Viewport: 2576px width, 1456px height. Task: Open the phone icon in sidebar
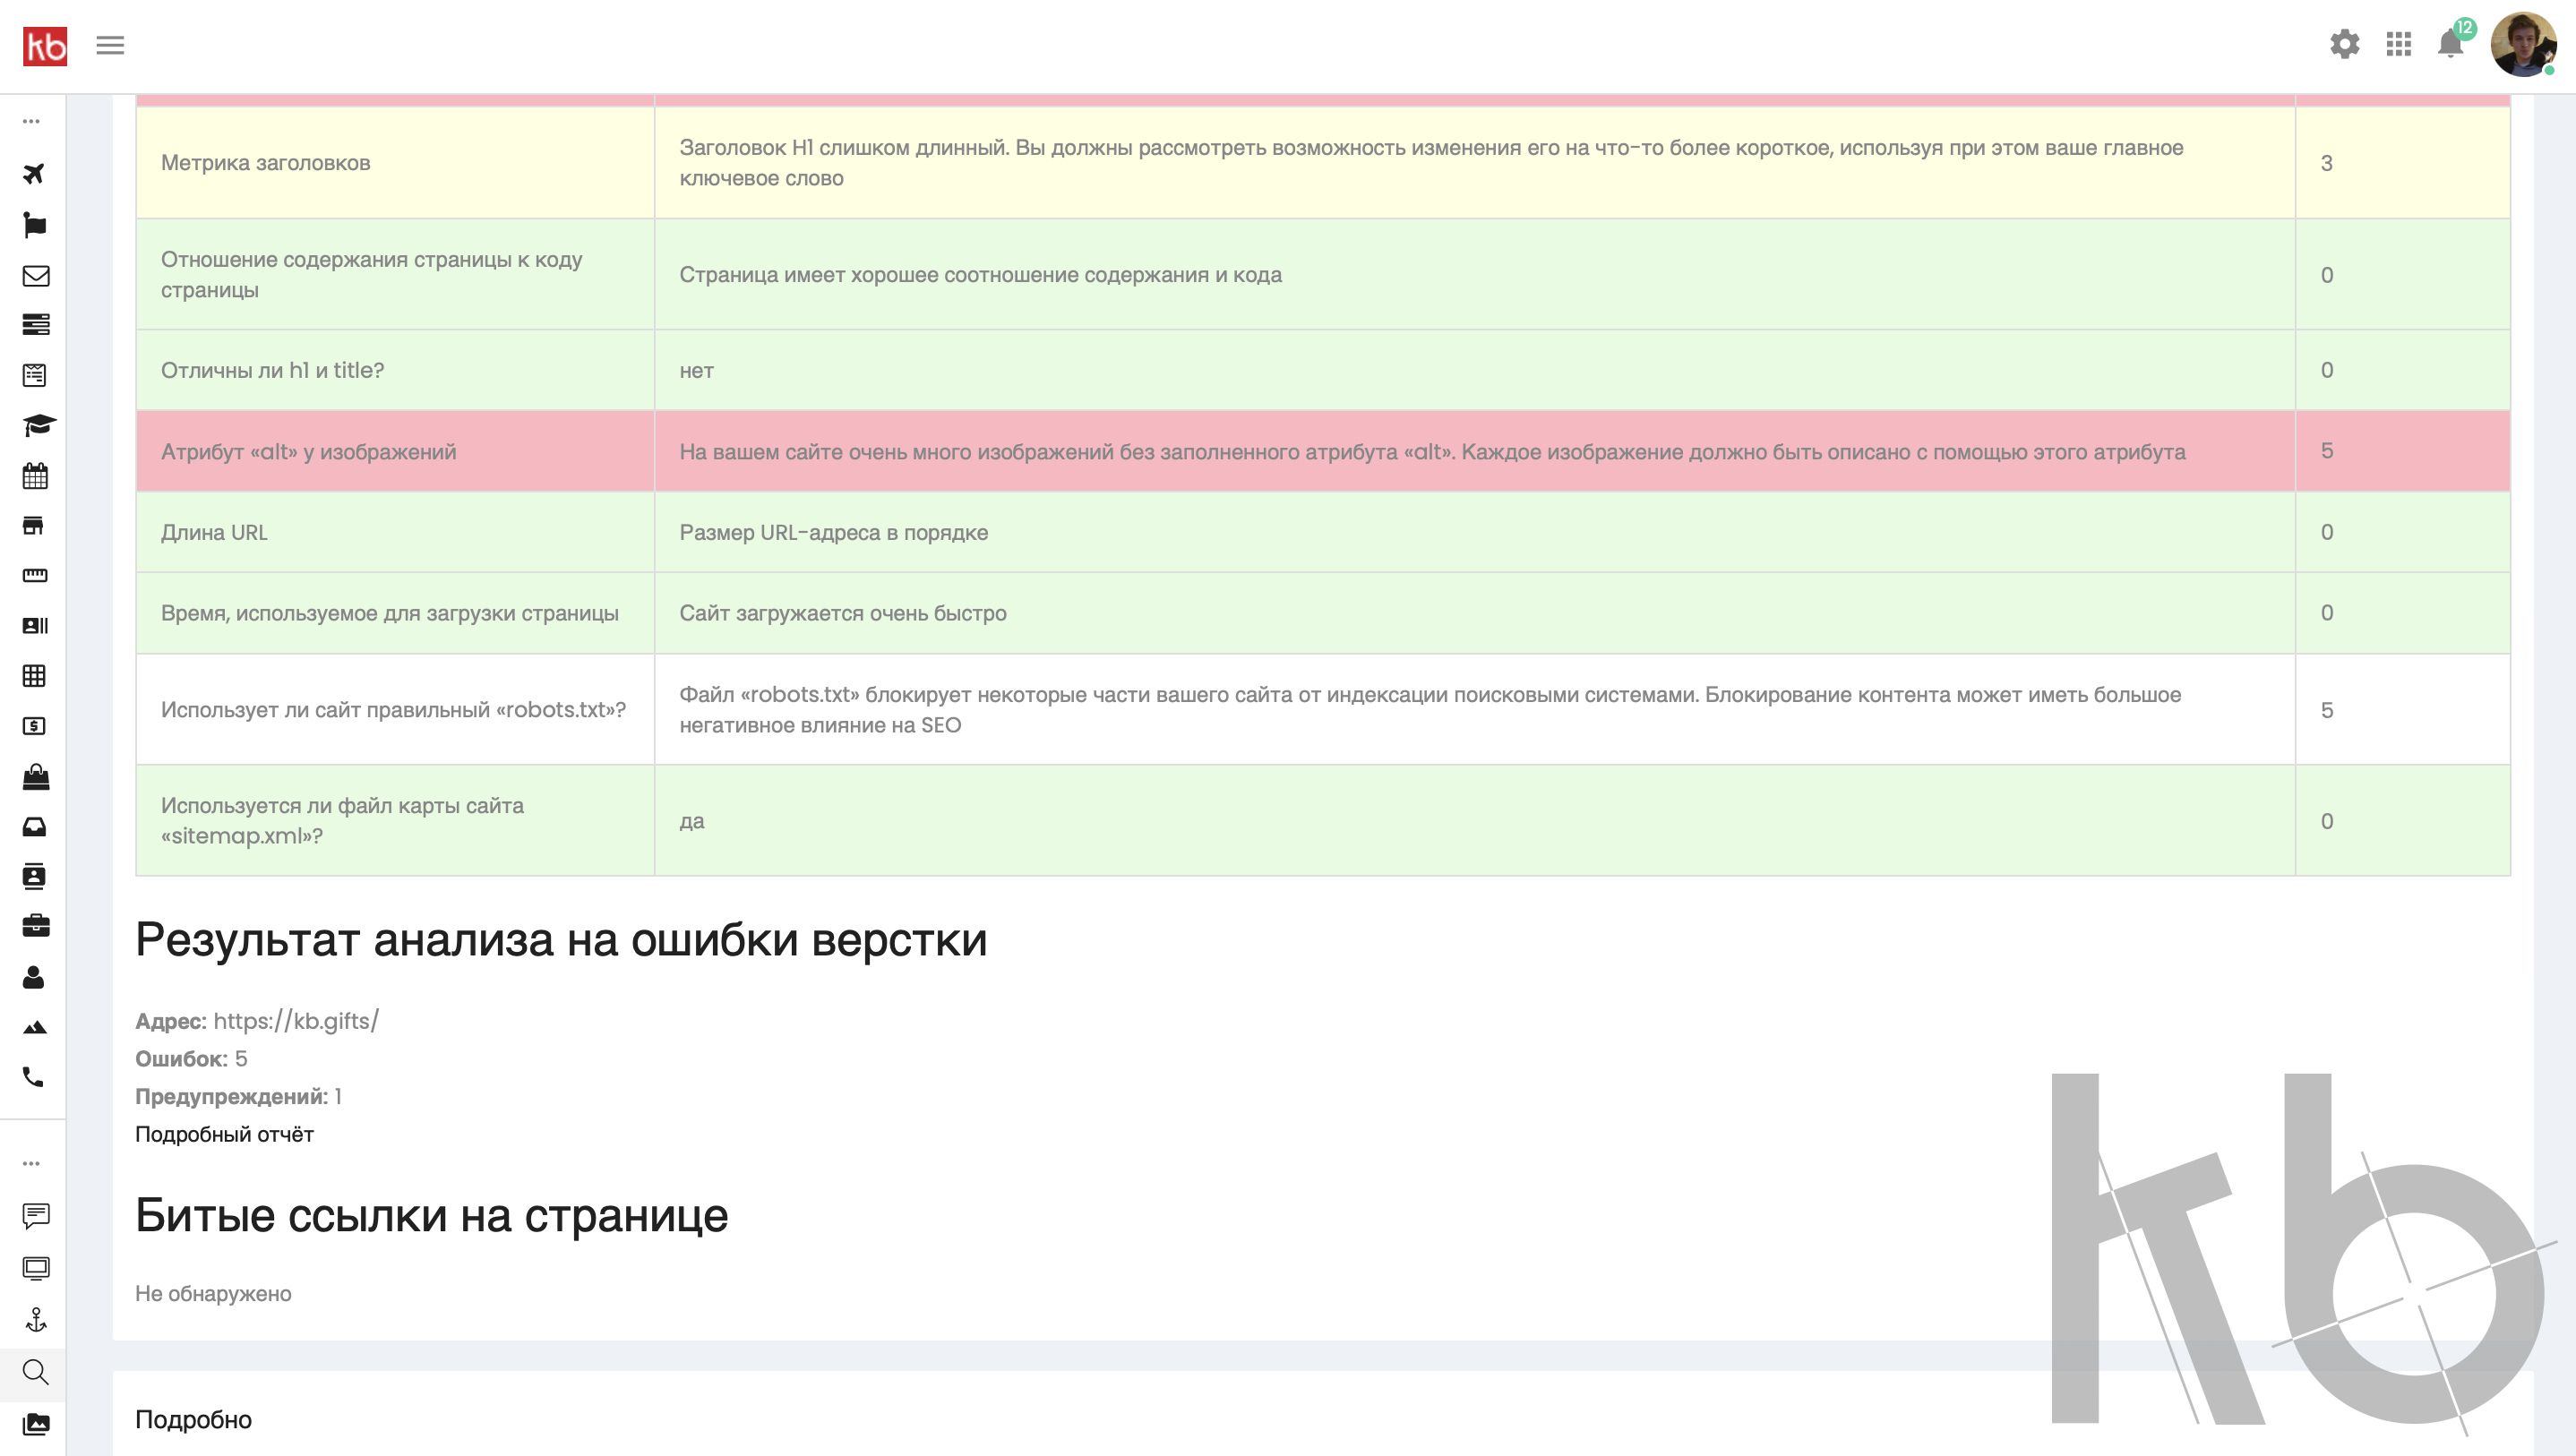point(34,1077)
